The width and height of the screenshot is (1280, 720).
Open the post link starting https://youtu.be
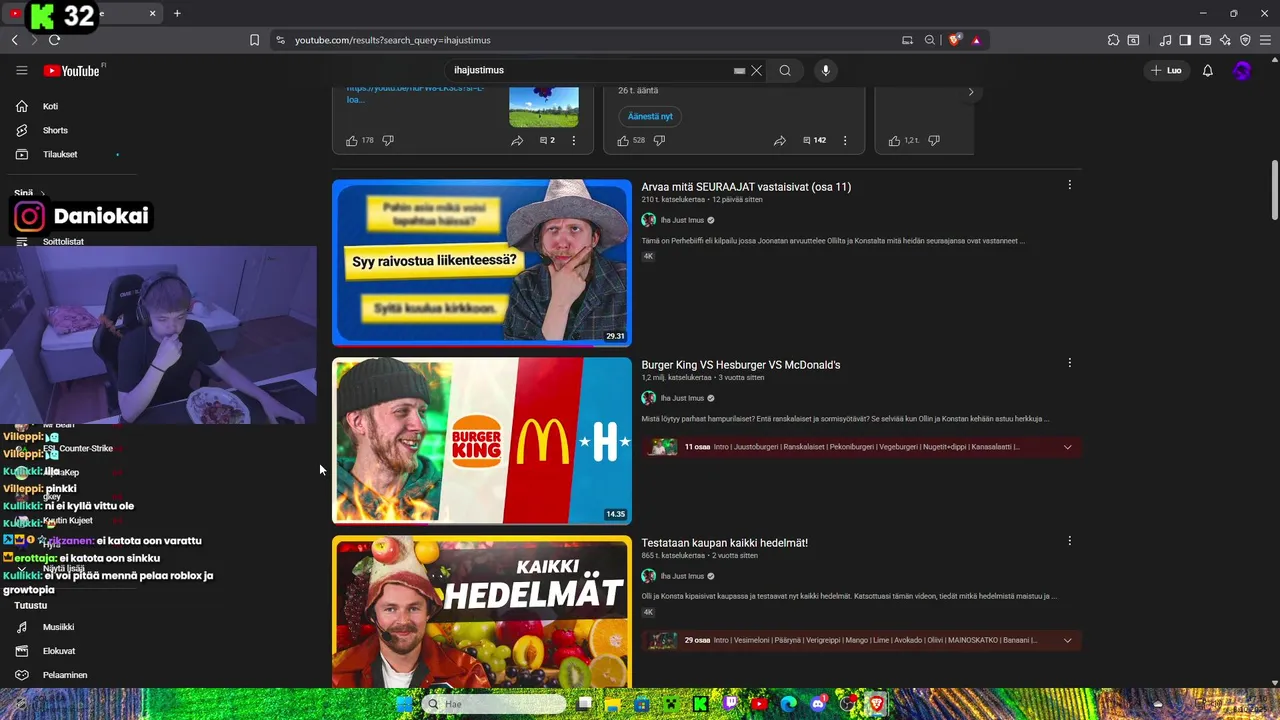pos(416,93)
